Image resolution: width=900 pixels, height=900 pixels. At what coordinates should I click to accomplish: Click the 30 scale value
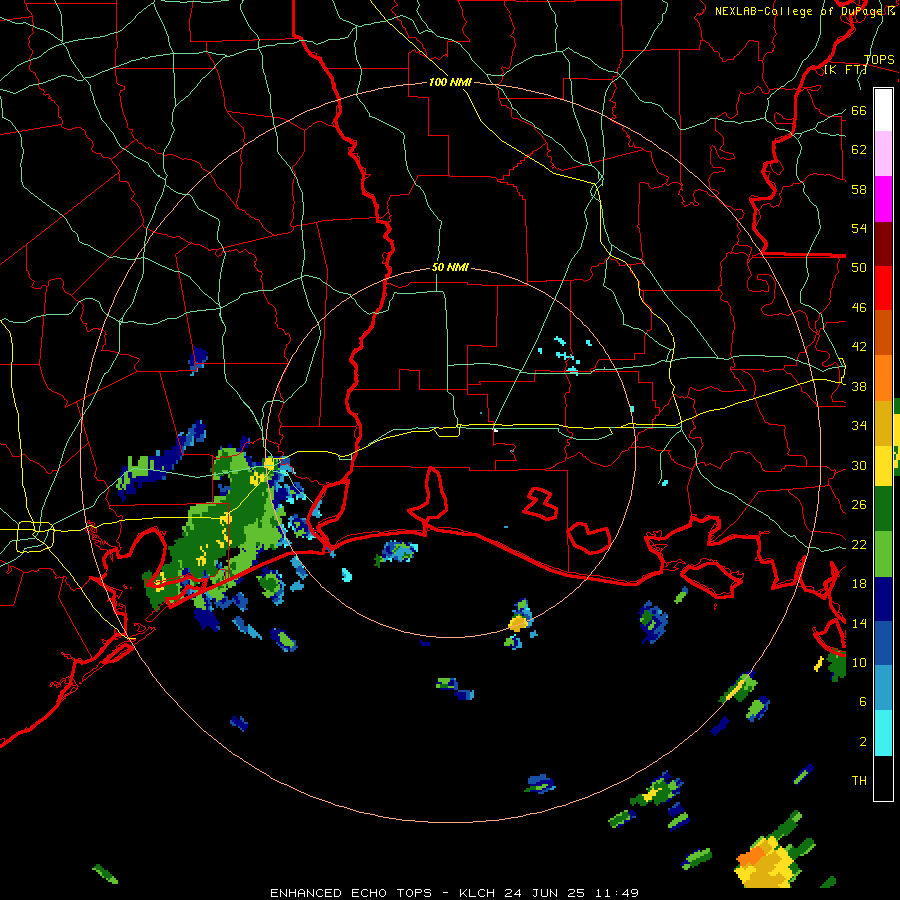click(859, 465)
